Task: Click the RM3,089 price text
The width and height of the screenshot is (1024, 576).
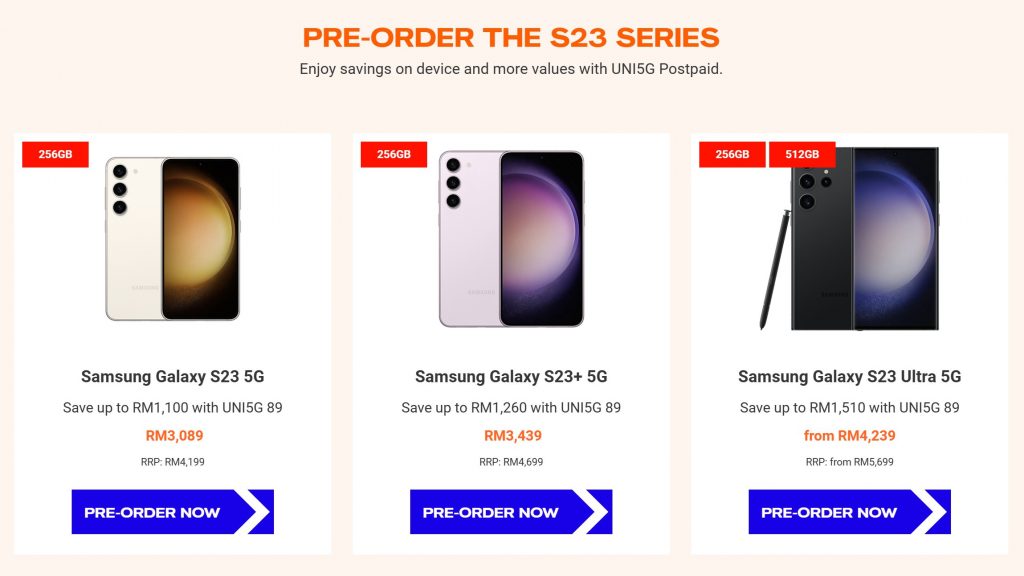Action: [174, 436]
